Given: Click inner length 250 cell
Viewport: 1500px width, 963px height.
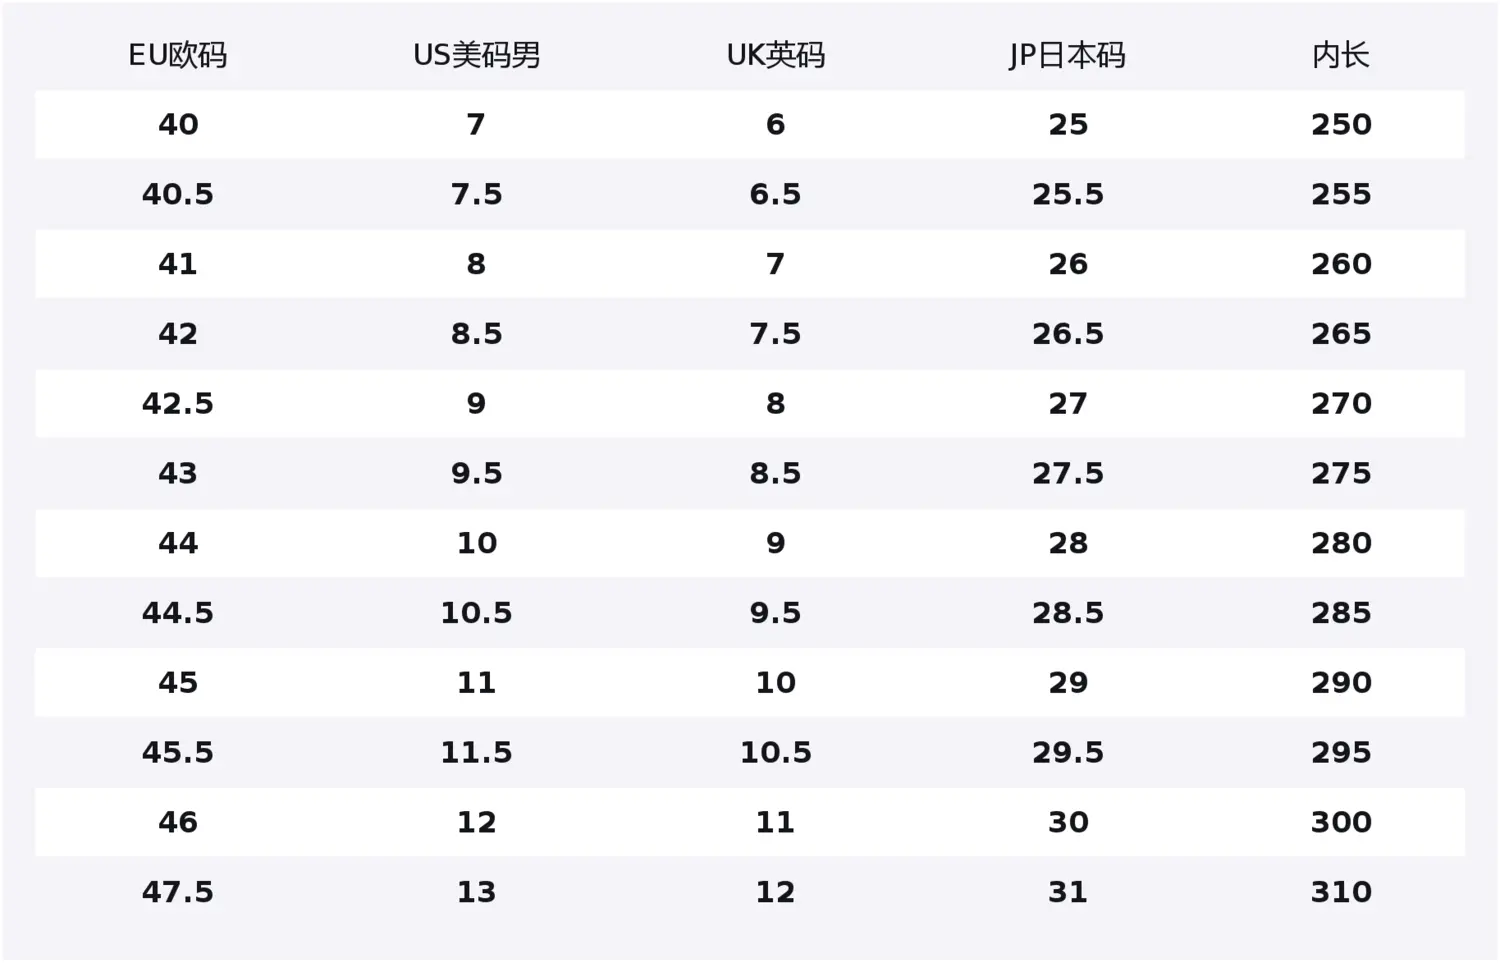Looking at the screenshot, I should tap(1341, 124).
